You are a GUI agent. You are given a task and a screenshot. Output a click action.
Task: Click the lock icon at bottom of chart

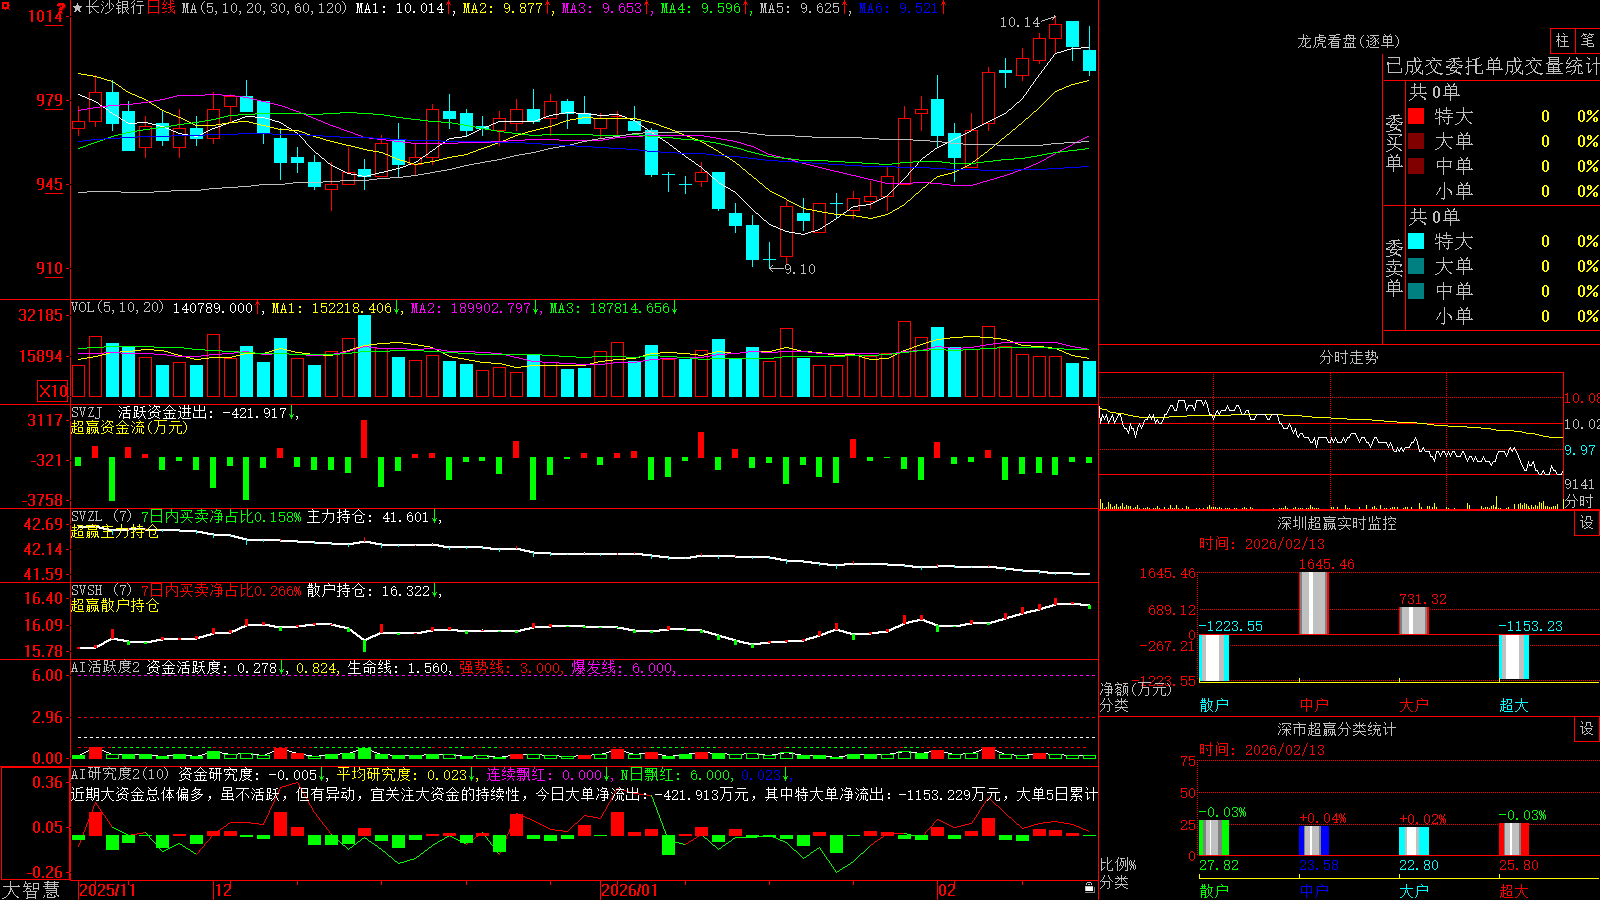point(1089,887)
